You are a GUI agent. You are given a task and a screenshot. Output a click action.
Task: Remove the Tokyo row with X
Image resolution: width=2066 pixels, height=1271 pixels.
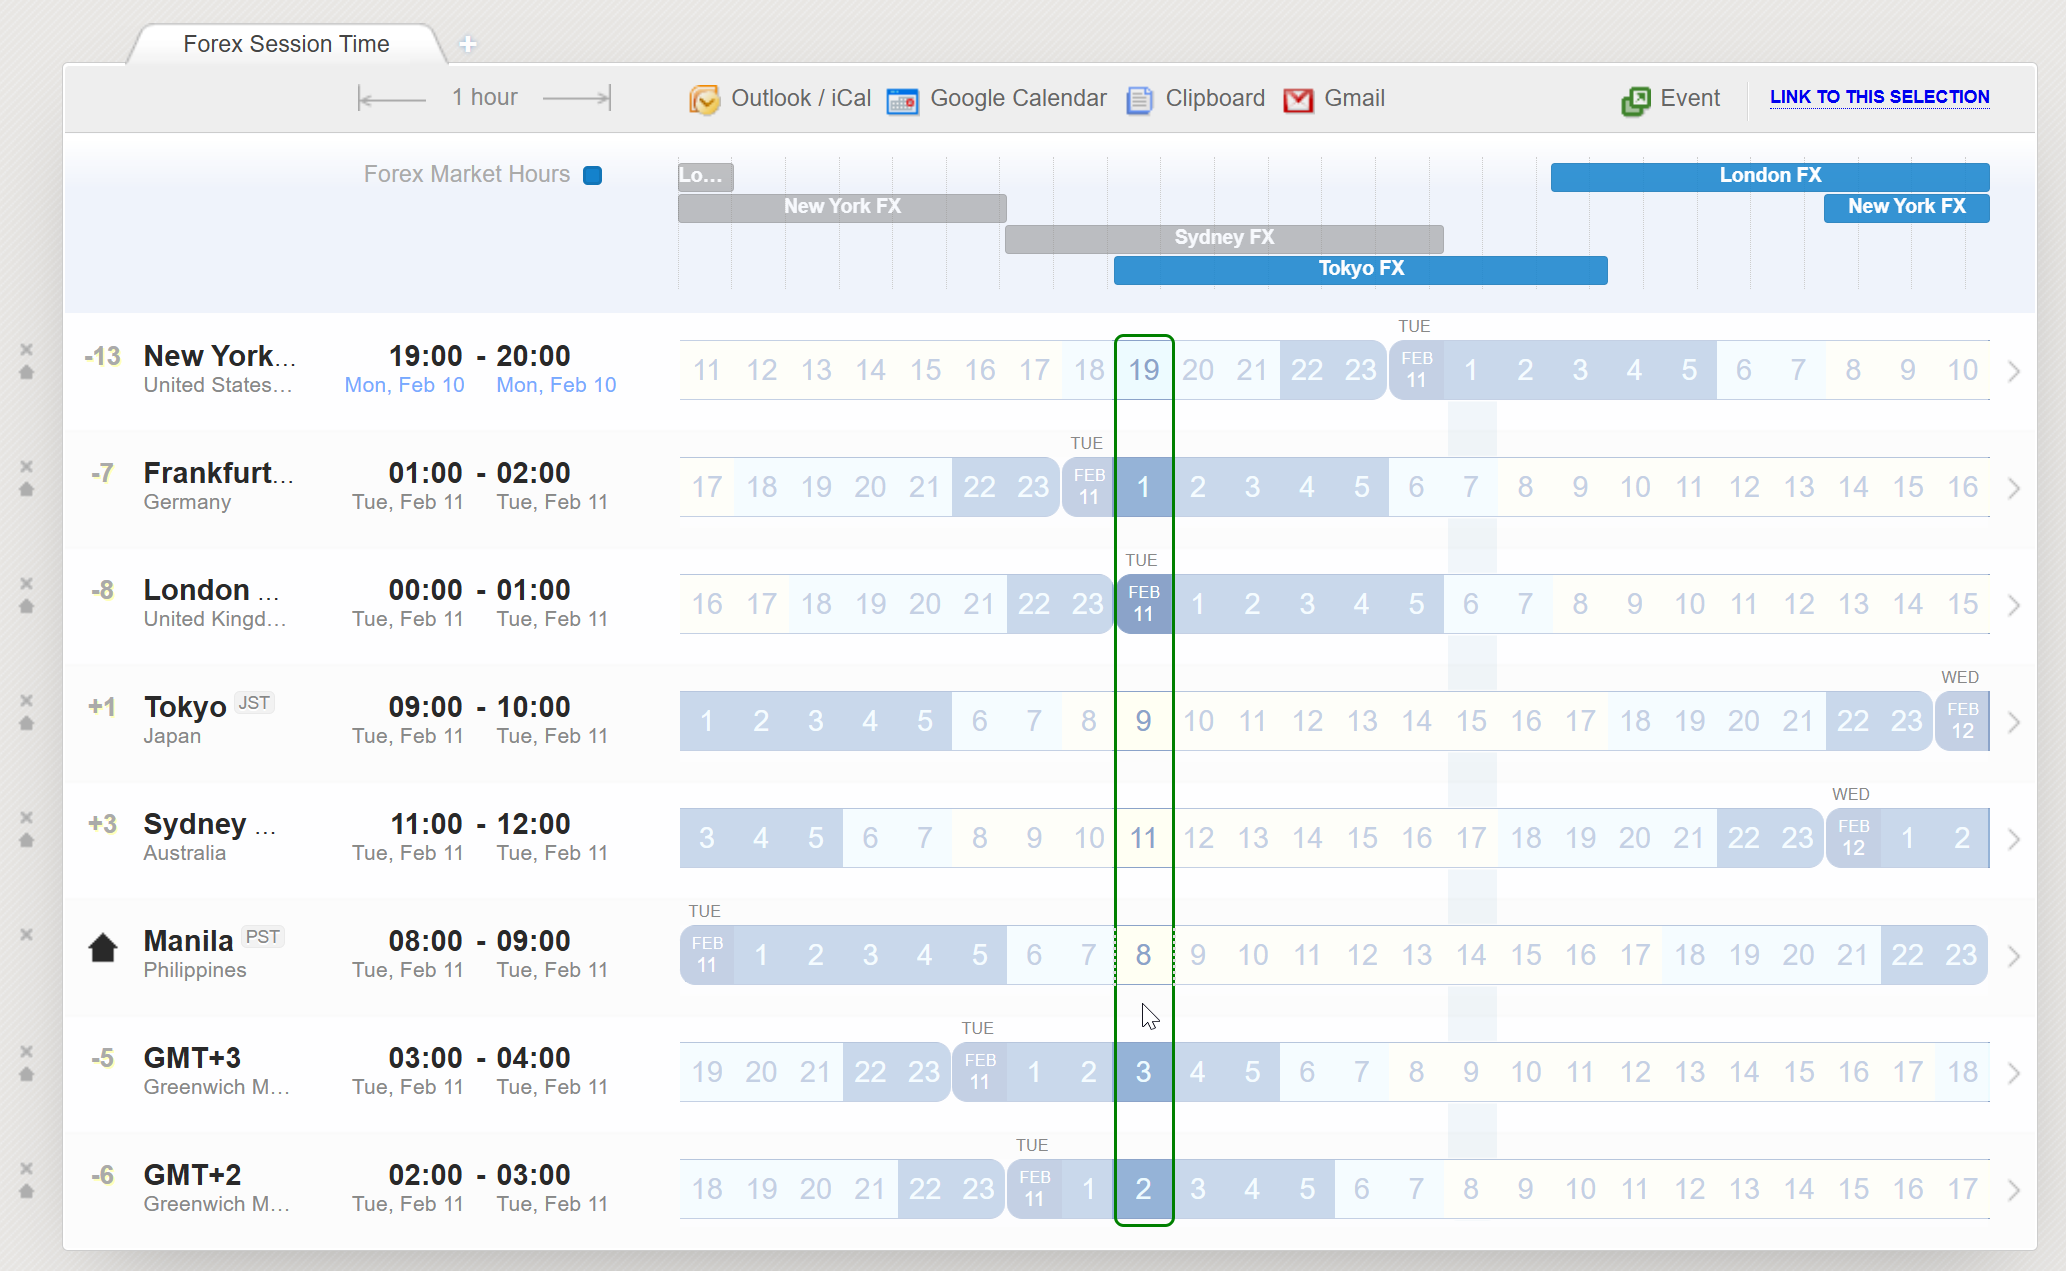pyautogui.click(x=27, y=700)
